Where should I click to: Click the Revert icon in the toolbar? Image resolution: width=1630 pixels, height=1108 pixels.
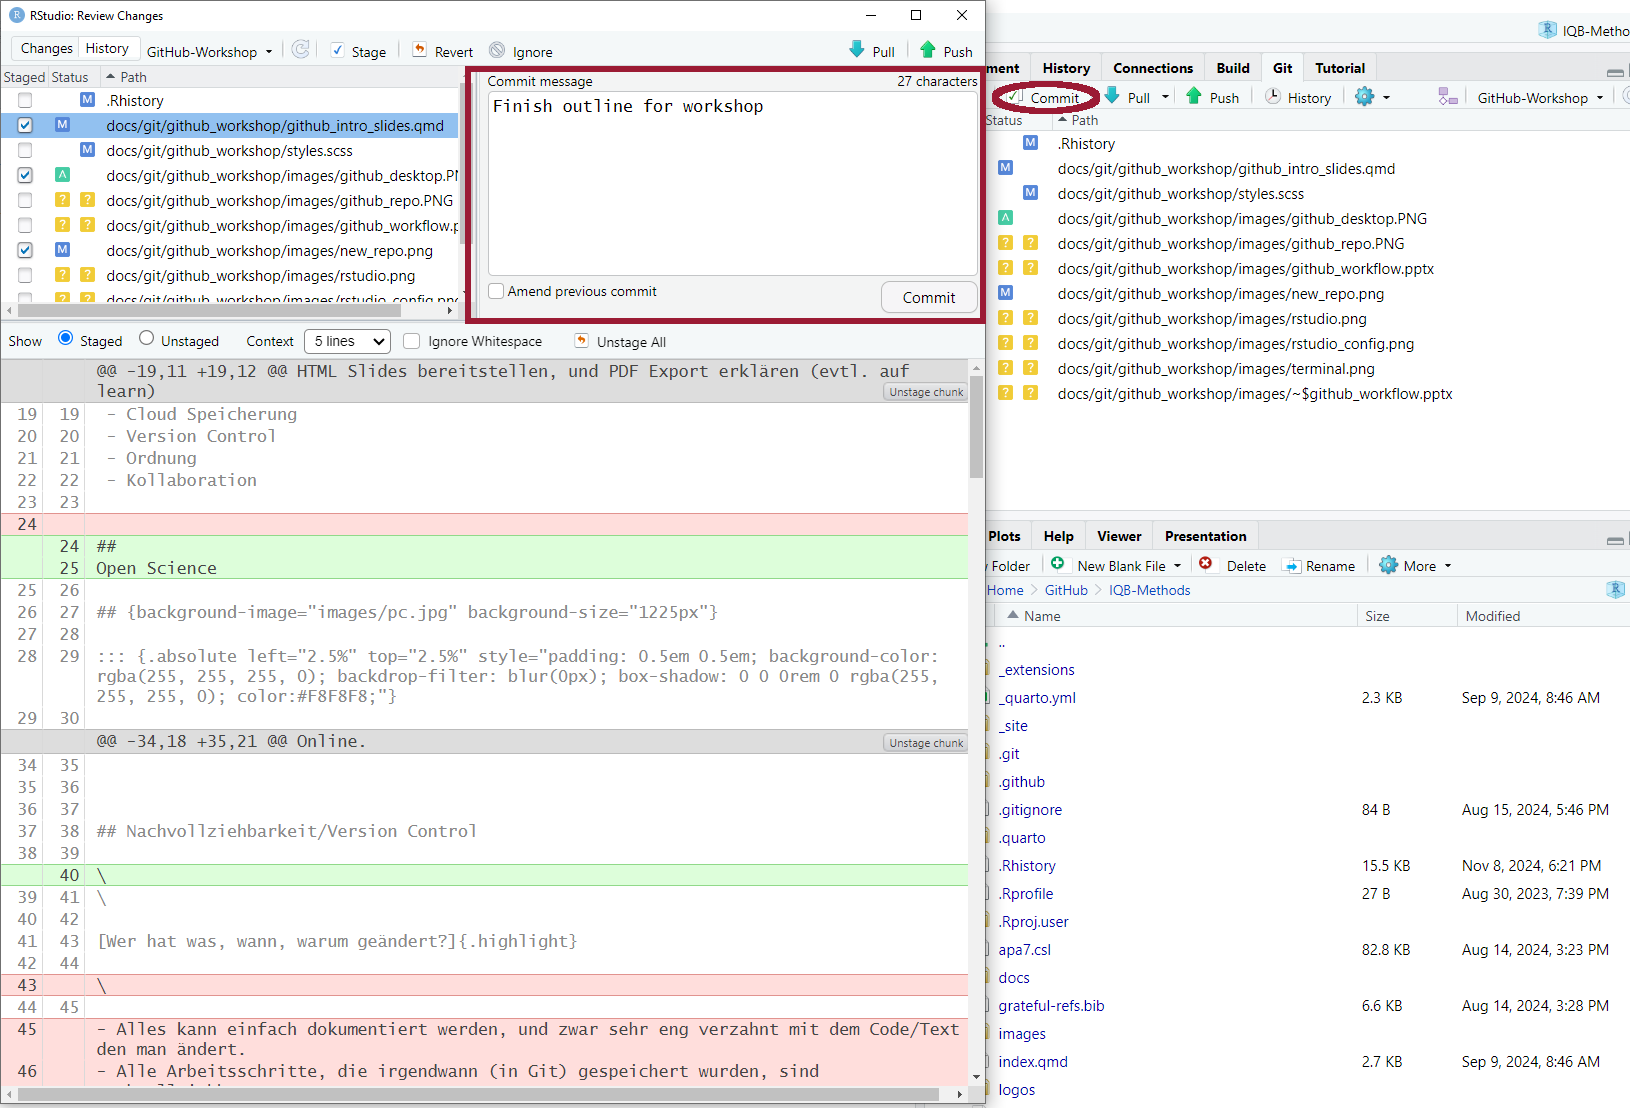pos(420,50)
